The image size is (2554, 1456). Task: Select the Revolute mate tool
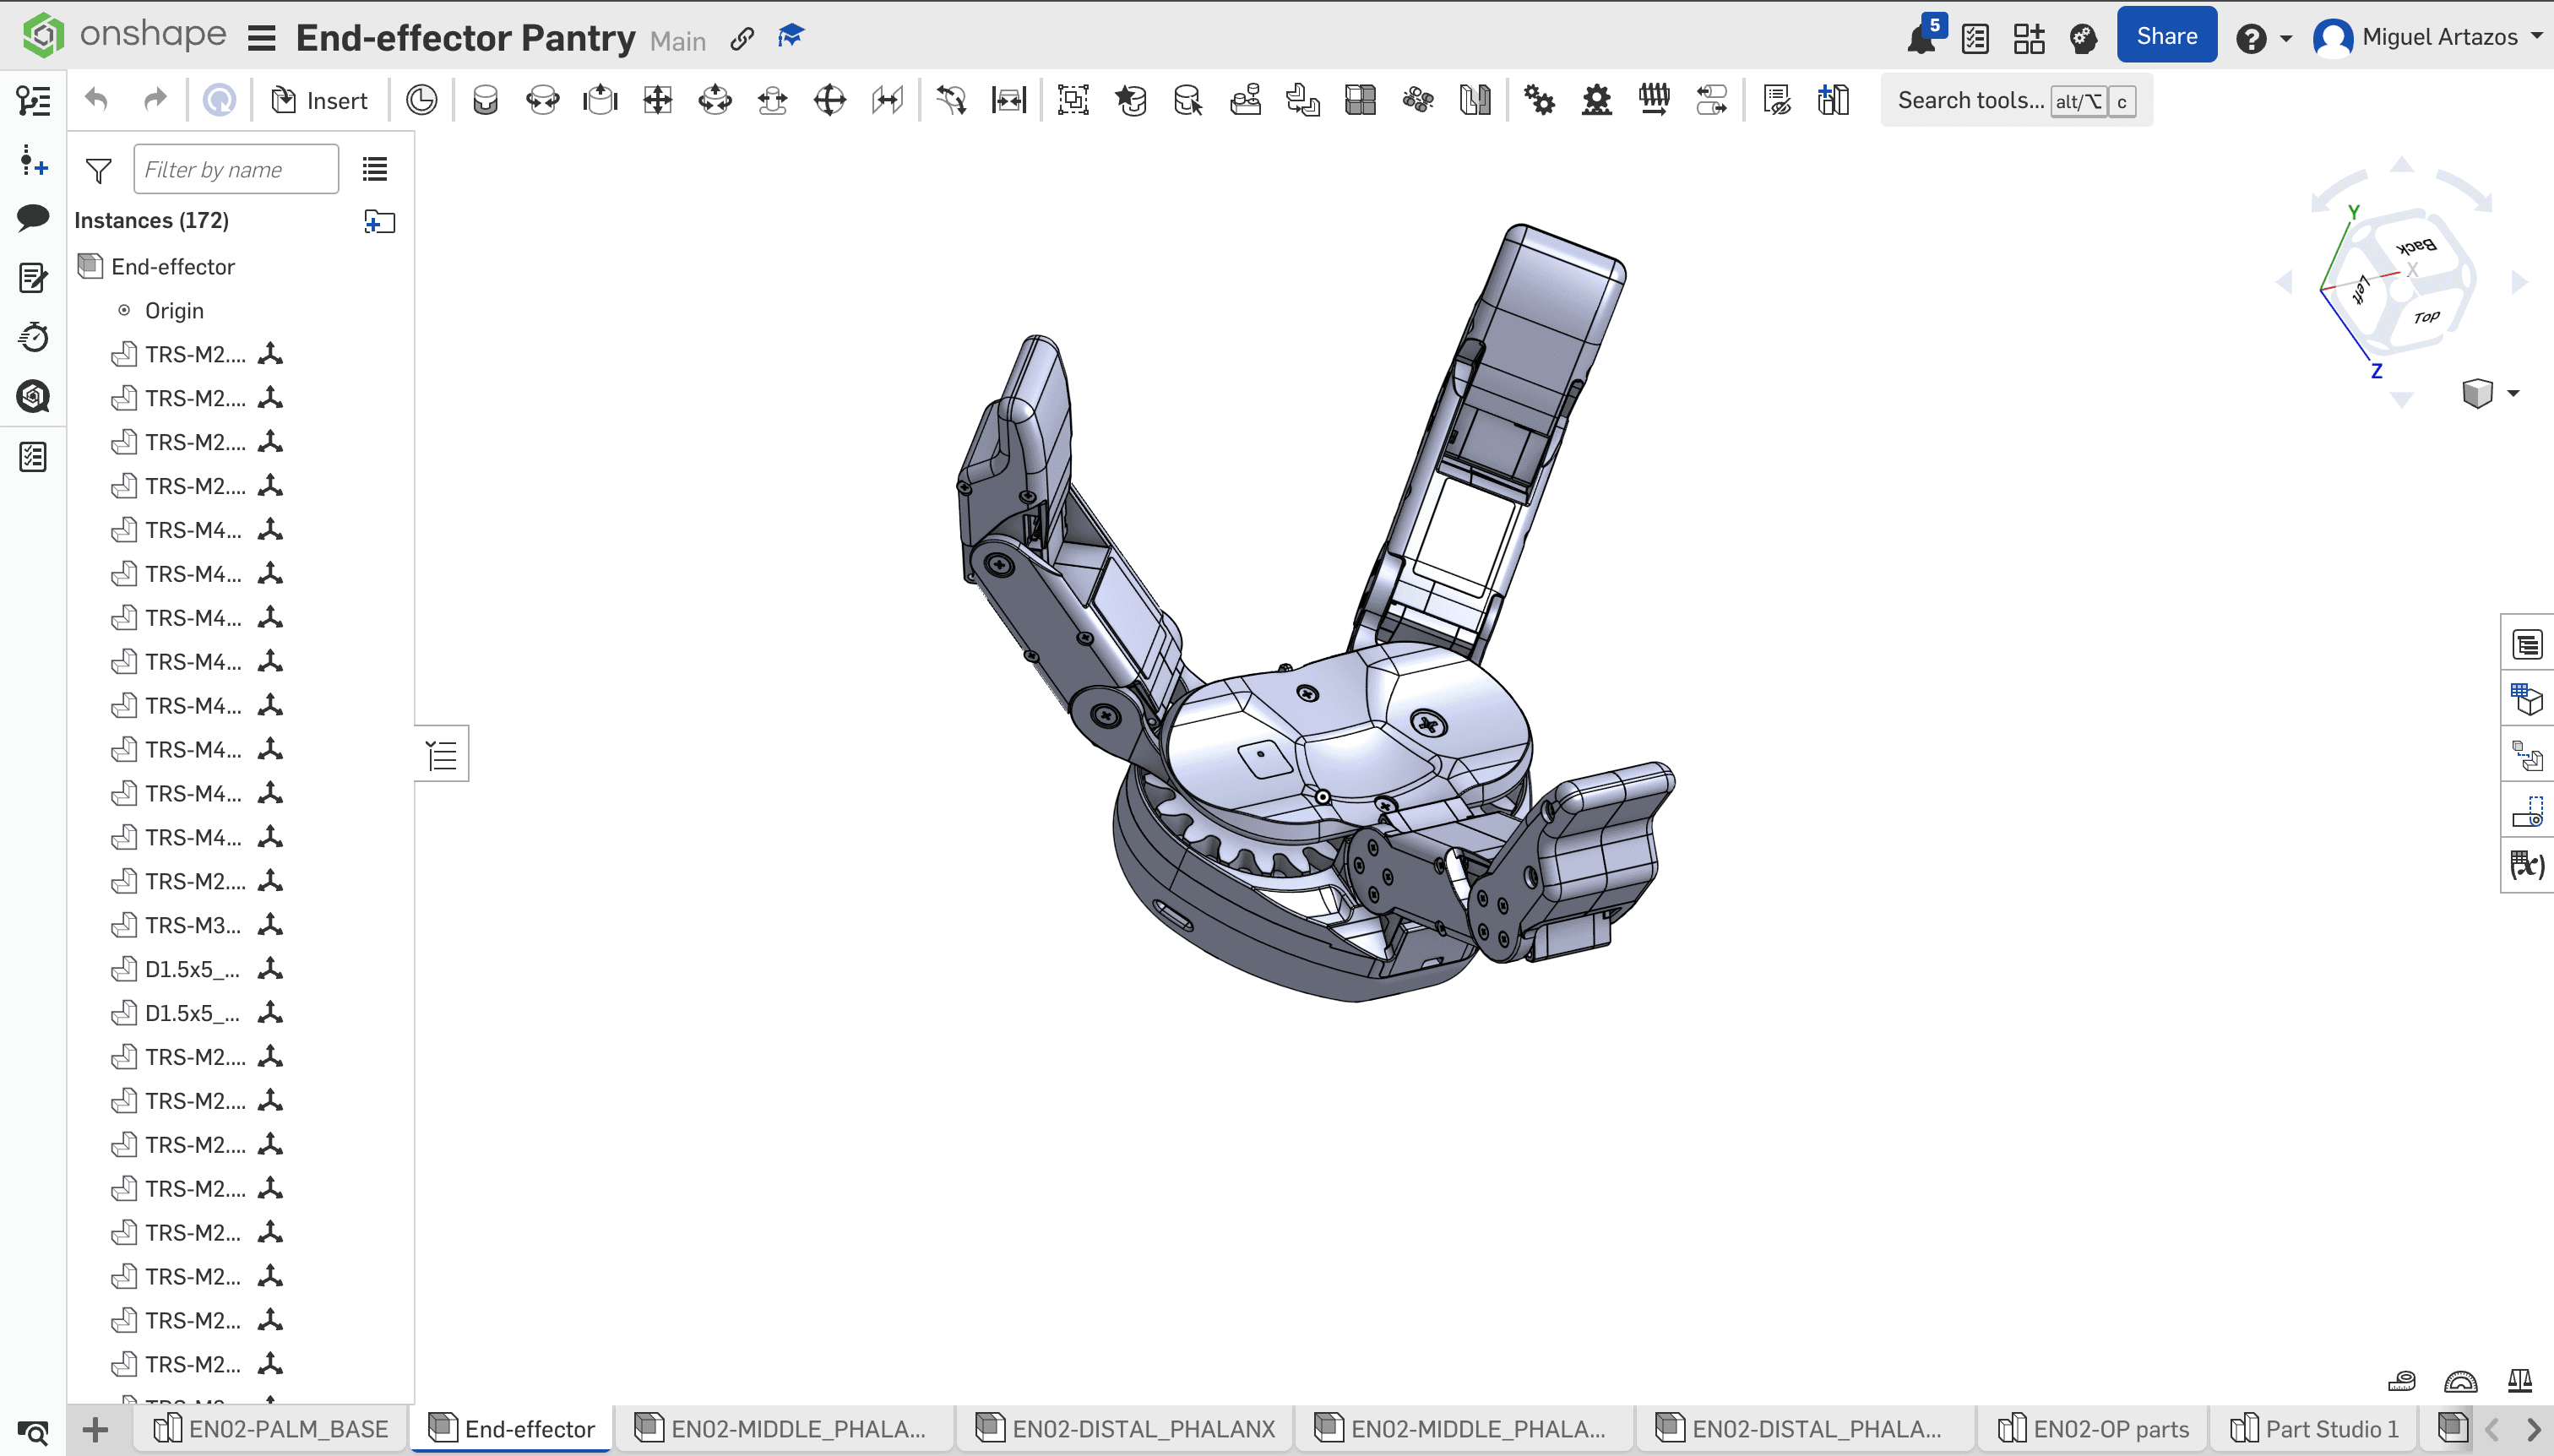[x=543, y=100]
